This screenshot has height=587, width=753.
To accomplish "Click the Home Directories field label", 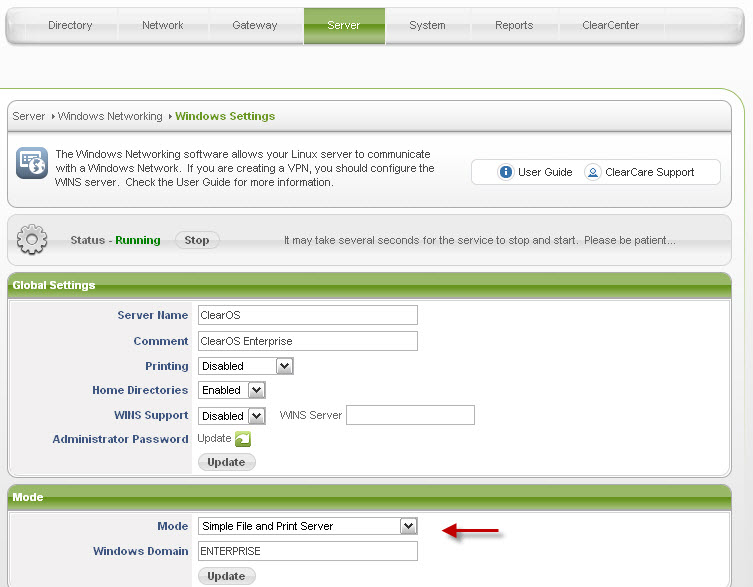I will point(140,390).
